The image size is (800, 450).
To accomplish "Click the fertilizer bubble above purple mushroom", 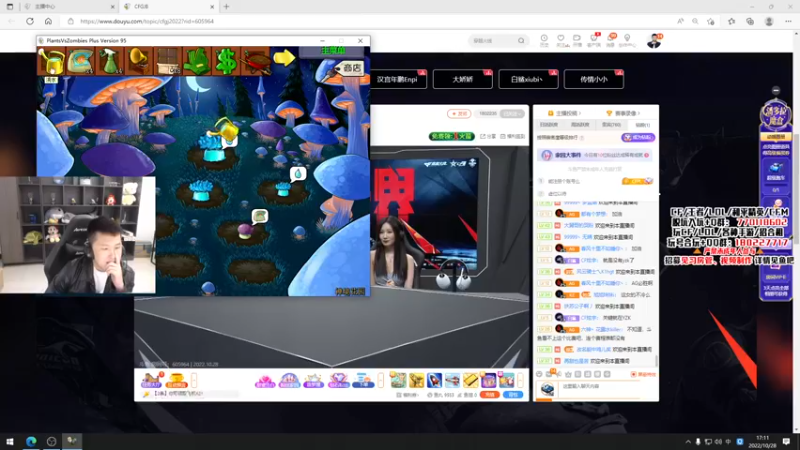I will coord(260,216).
